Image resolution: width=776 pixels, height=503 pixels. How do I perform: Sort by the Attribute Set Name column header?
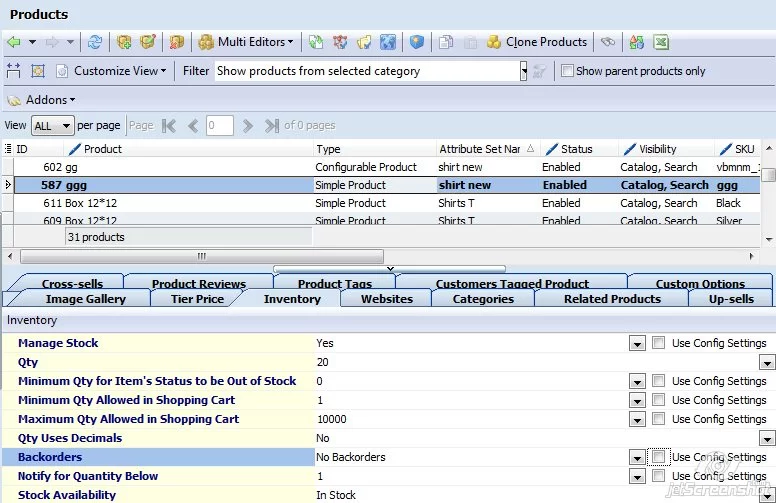coord(488,149)
